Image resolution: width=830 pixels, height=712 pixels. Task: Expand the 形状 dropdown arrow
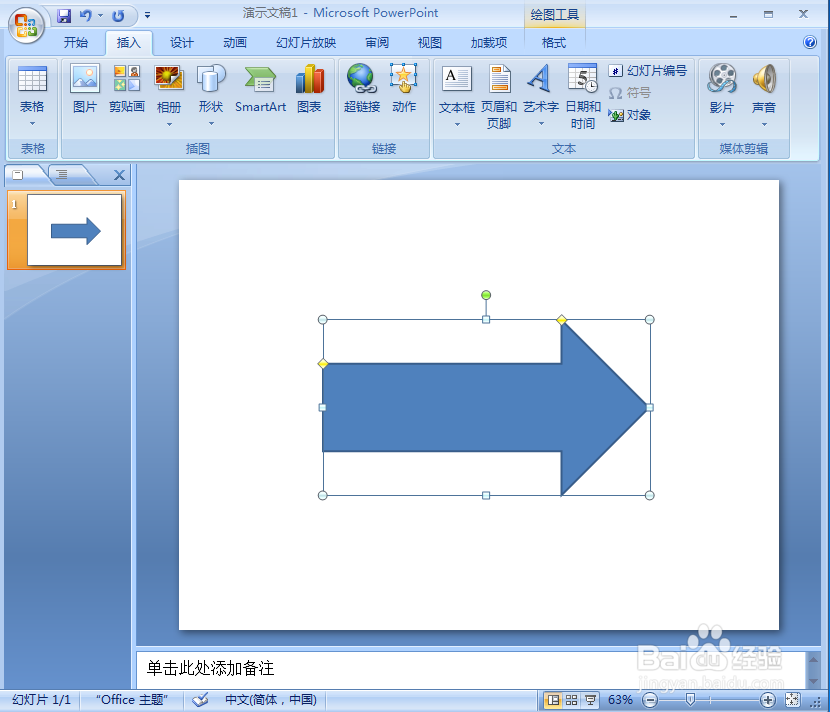211,124
